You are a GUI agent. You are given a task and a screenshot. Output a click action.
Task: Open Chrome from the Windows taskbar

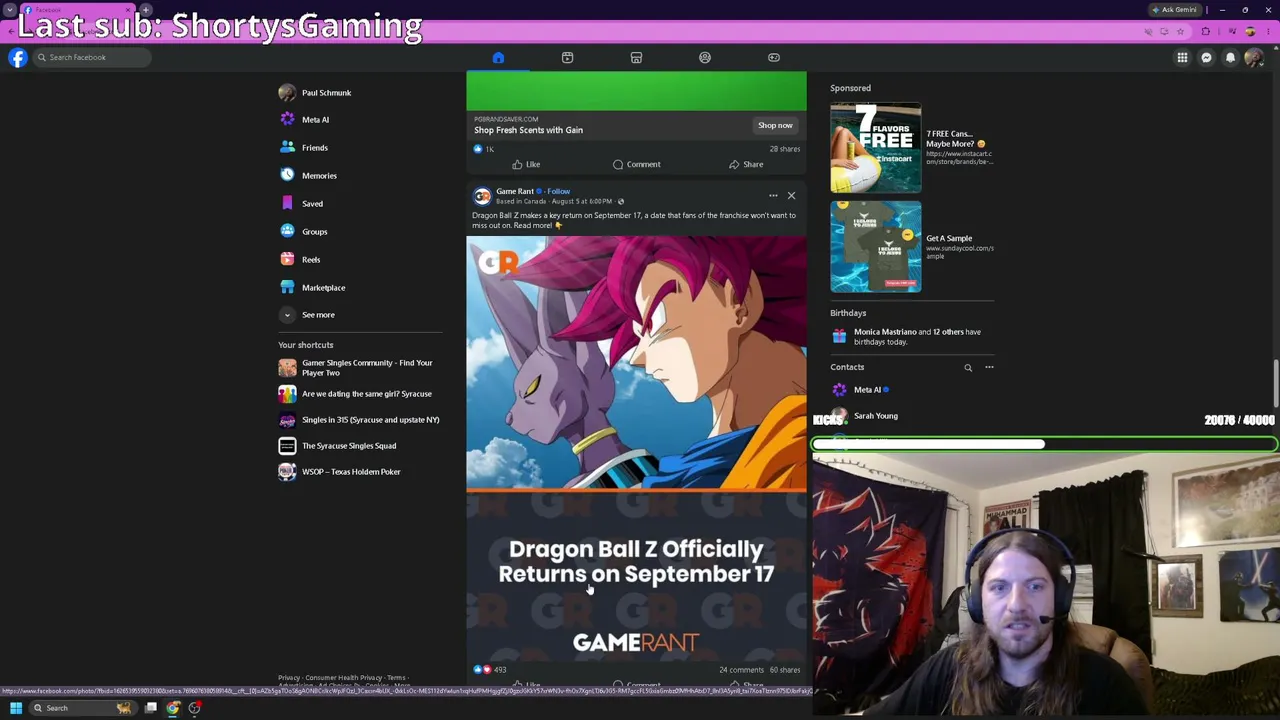(173, 708)
